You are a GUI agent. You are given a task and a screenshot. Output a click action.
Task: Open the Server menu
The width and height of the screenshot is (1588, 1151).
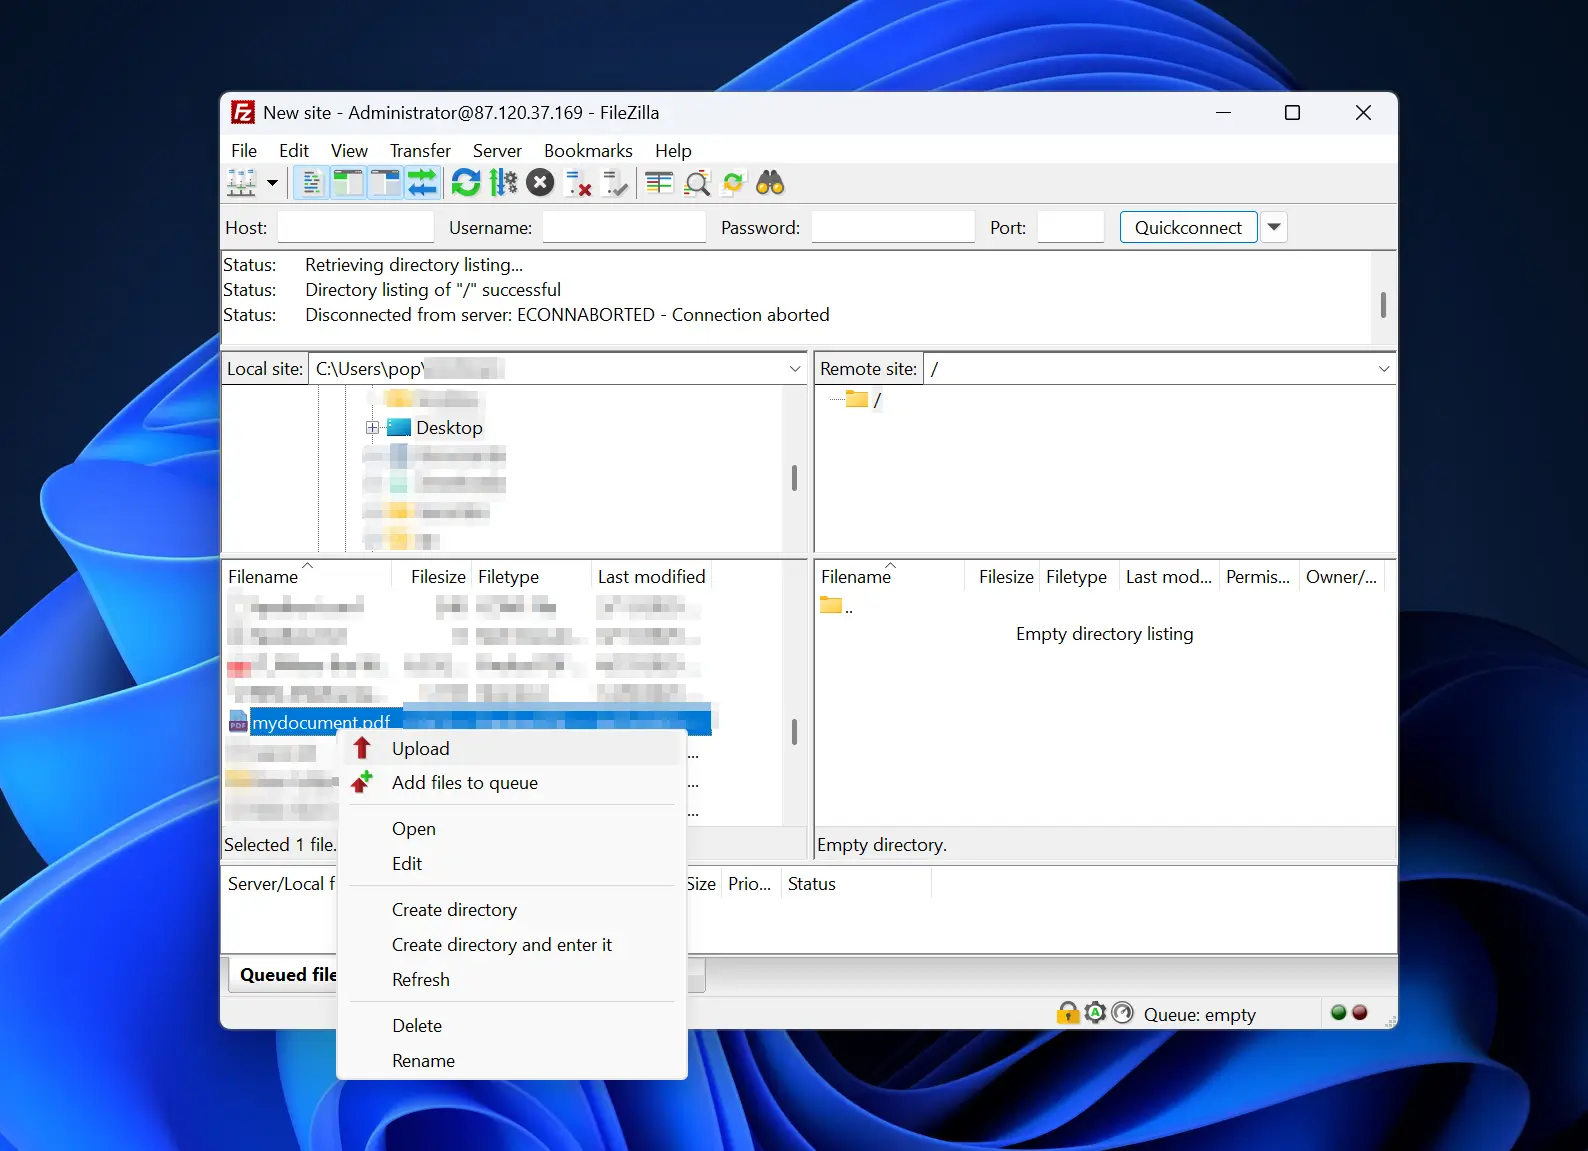pos(497,151)
